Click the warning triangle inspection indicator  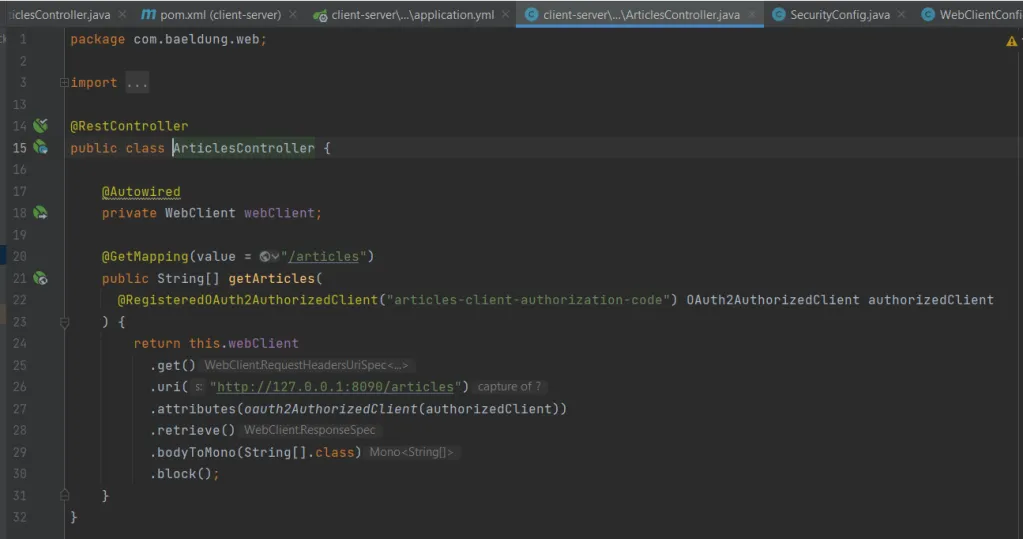(x=1011, y=41)
